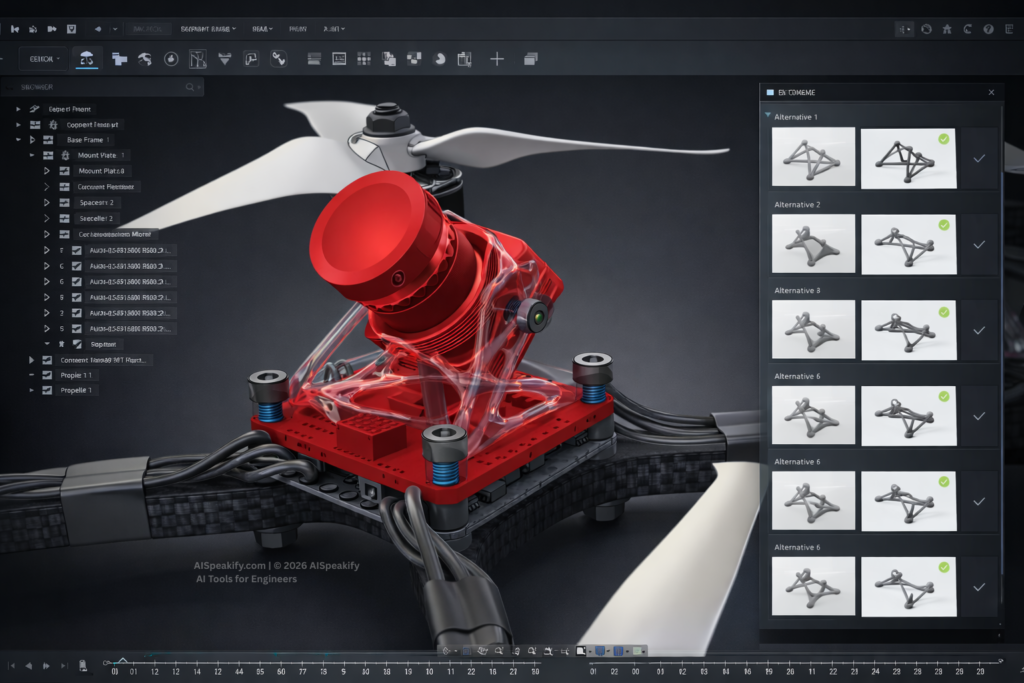This screenshot has width=1024, height=683.
Task: Click the stacked windows icon after the plus
Action: (530, 59)
